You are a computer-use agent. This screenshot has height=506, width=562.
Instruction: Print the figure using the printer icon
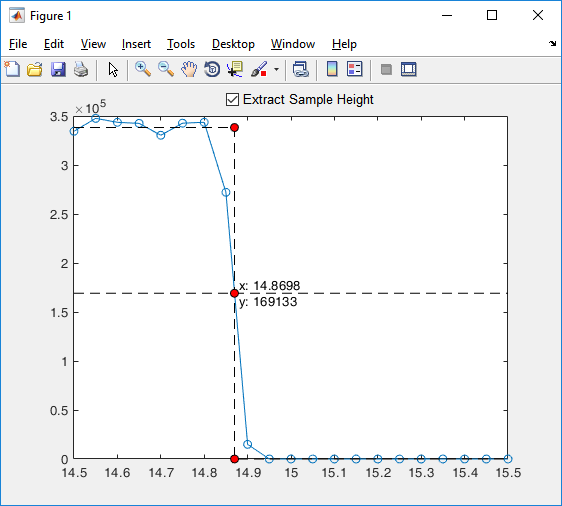[x=81, y=69]
